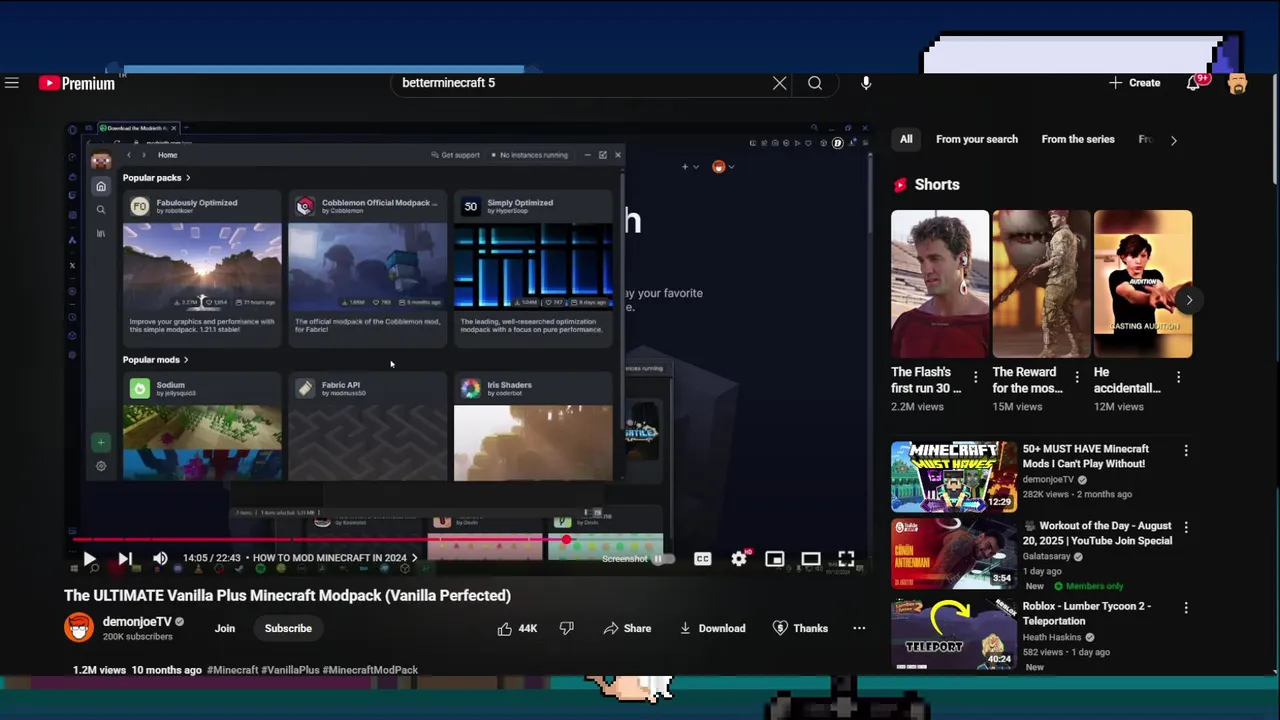Open the demonjoeTV channel name link
The height and width of the screenshot is (720, 1280).
click(137, 621)
